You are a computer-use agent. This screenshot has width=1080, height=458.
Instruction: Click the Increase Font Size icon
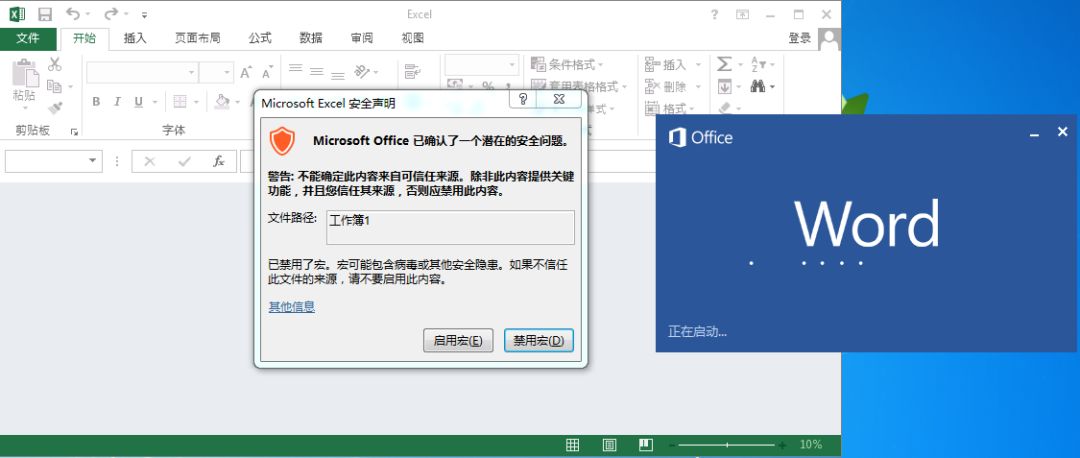click(246, 72)
